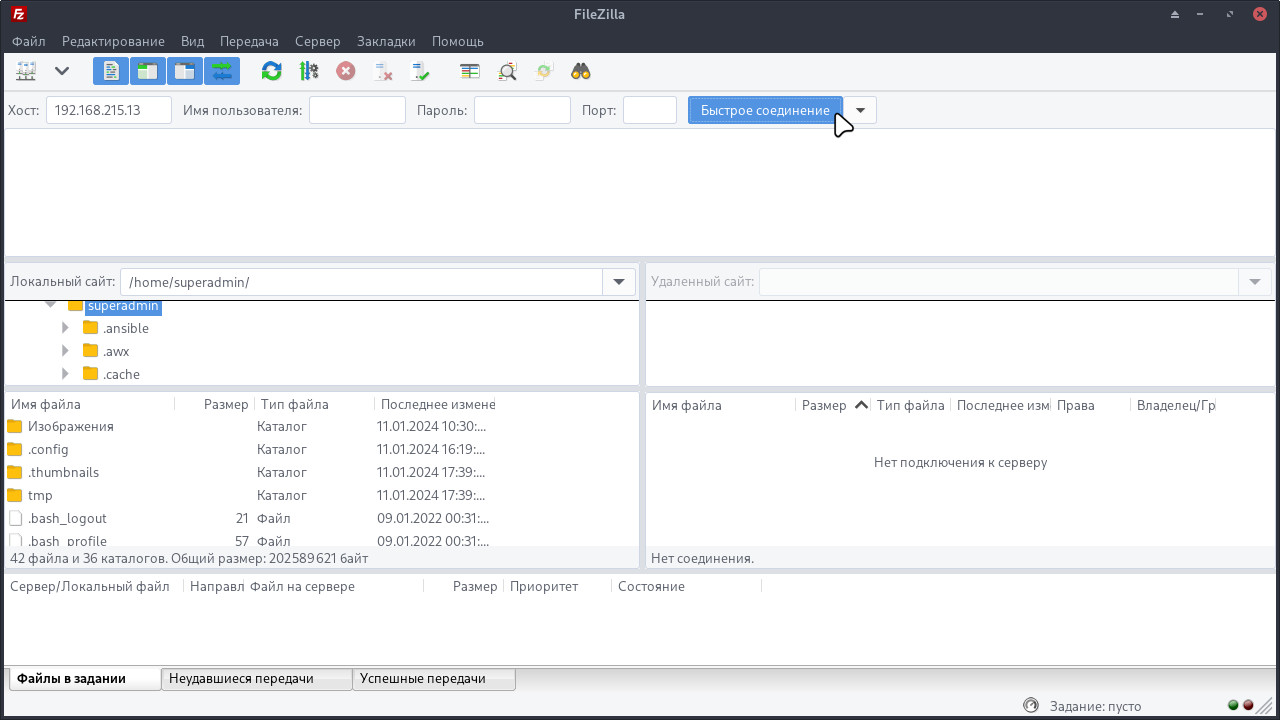Open the Удаленный сайт path dropdown
The width and height of the screenshot is (1280, 720).
tap(1255, 282)
